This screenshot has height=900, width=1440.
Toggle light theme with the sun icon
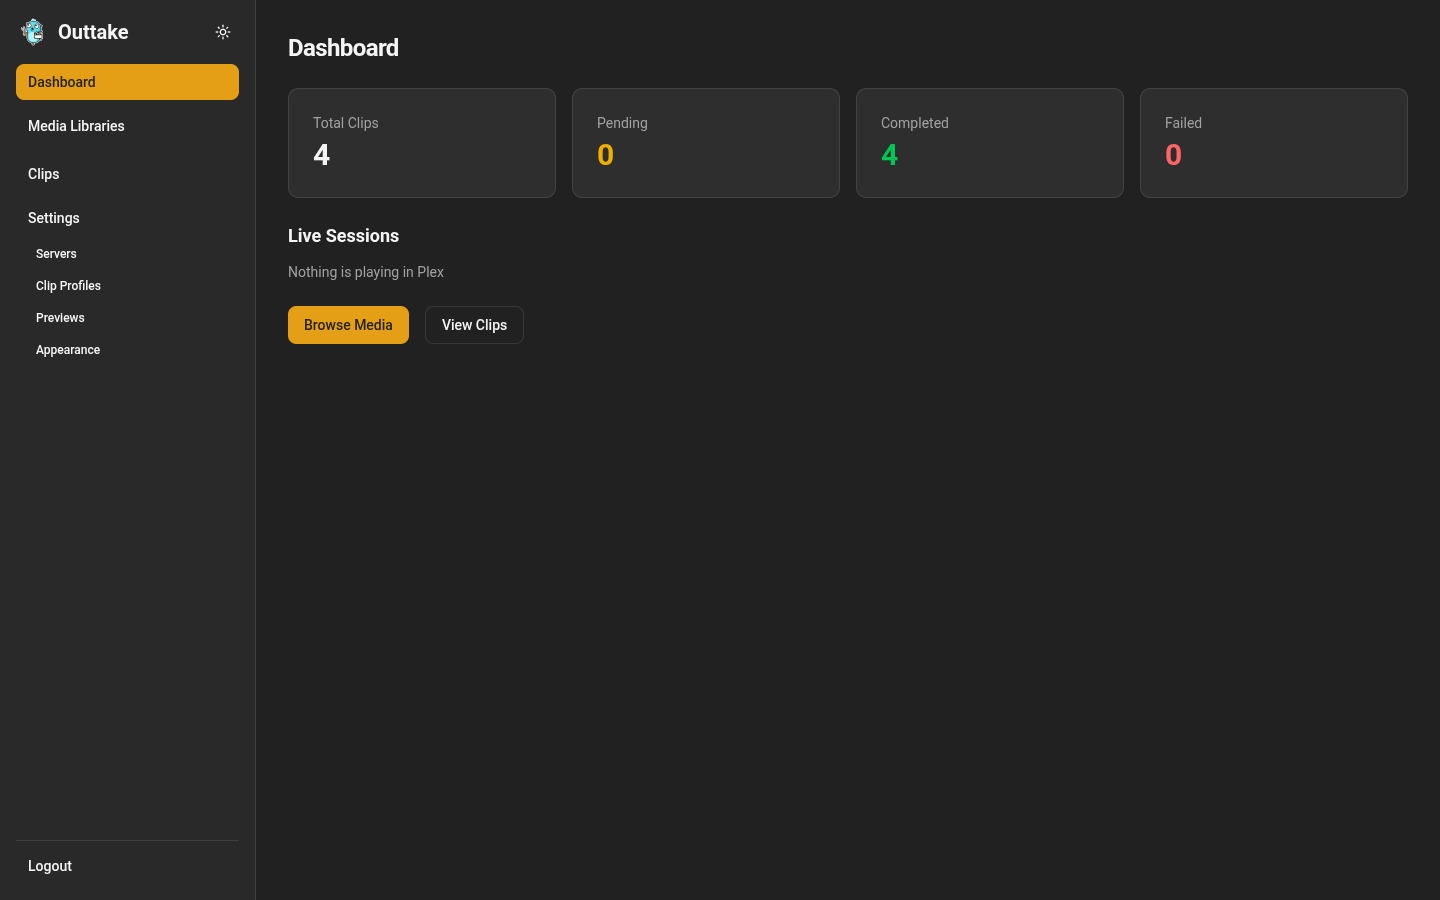coord(223,32)
